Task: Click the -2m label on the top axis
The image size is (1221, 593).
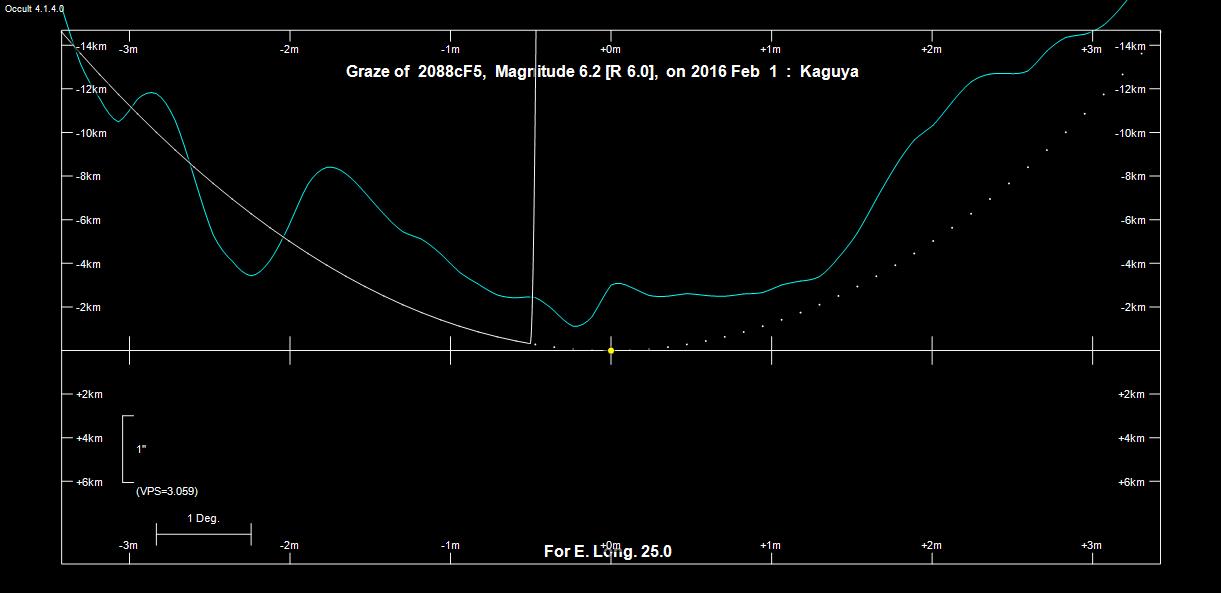Action: 289,49
